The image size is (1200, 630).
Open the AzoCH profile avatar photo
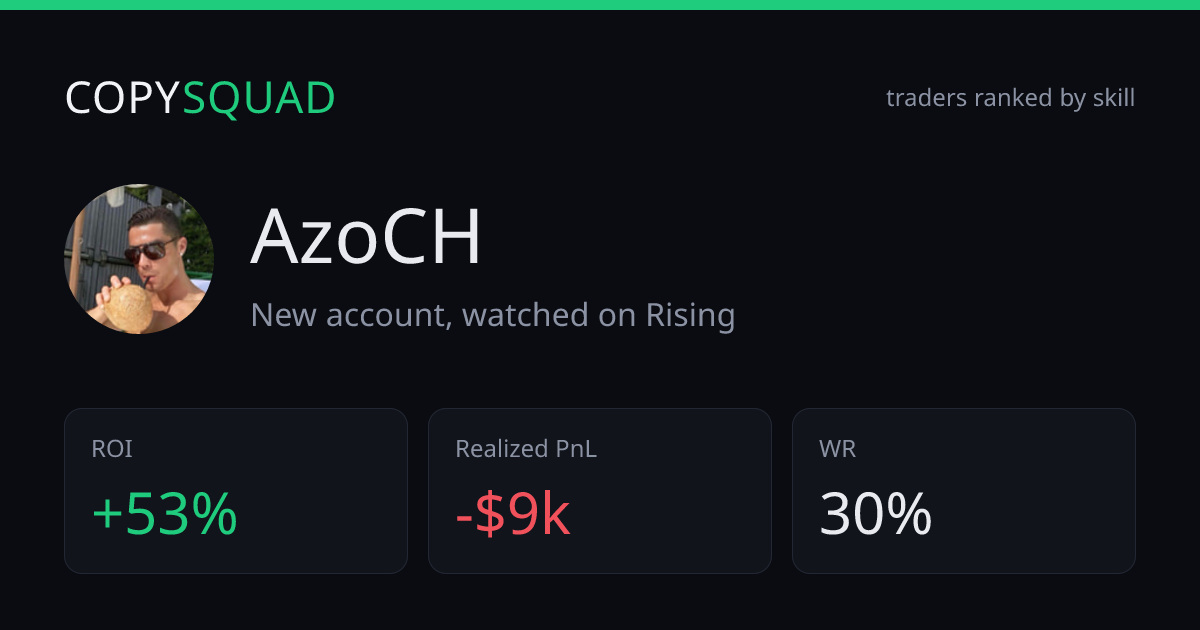click(x=139, y=259)
